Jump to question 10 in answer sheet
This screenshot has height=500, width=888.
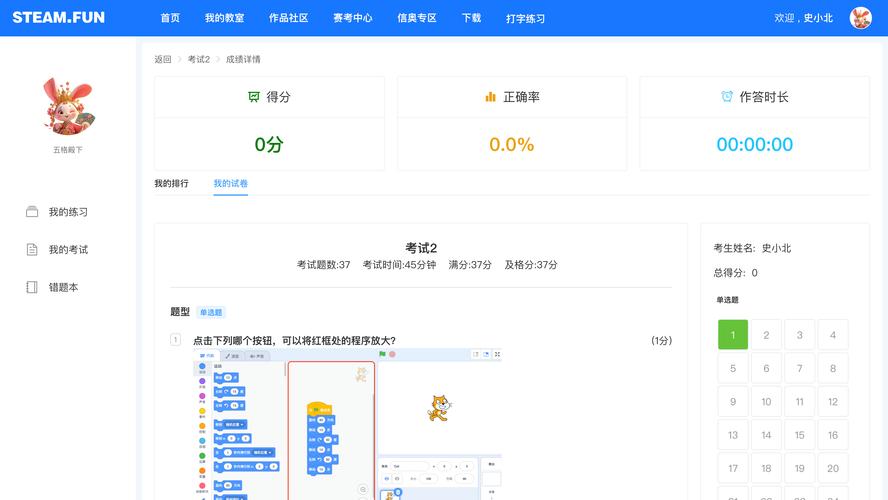[x=766, y=401]
